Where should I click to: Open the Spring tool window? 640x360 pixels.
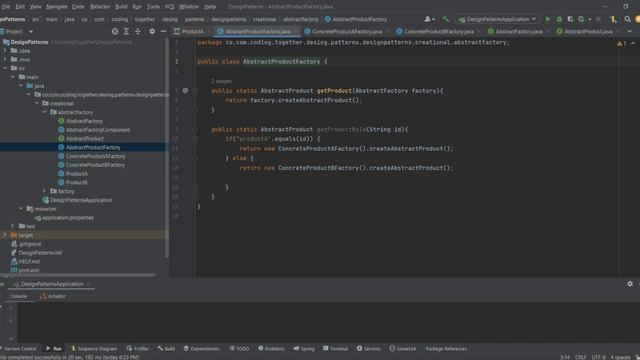[304, 349]
